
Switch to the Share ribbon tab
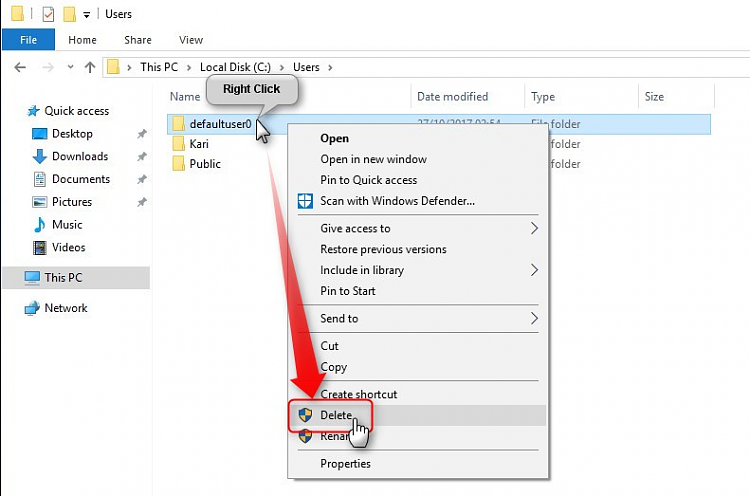138,40
